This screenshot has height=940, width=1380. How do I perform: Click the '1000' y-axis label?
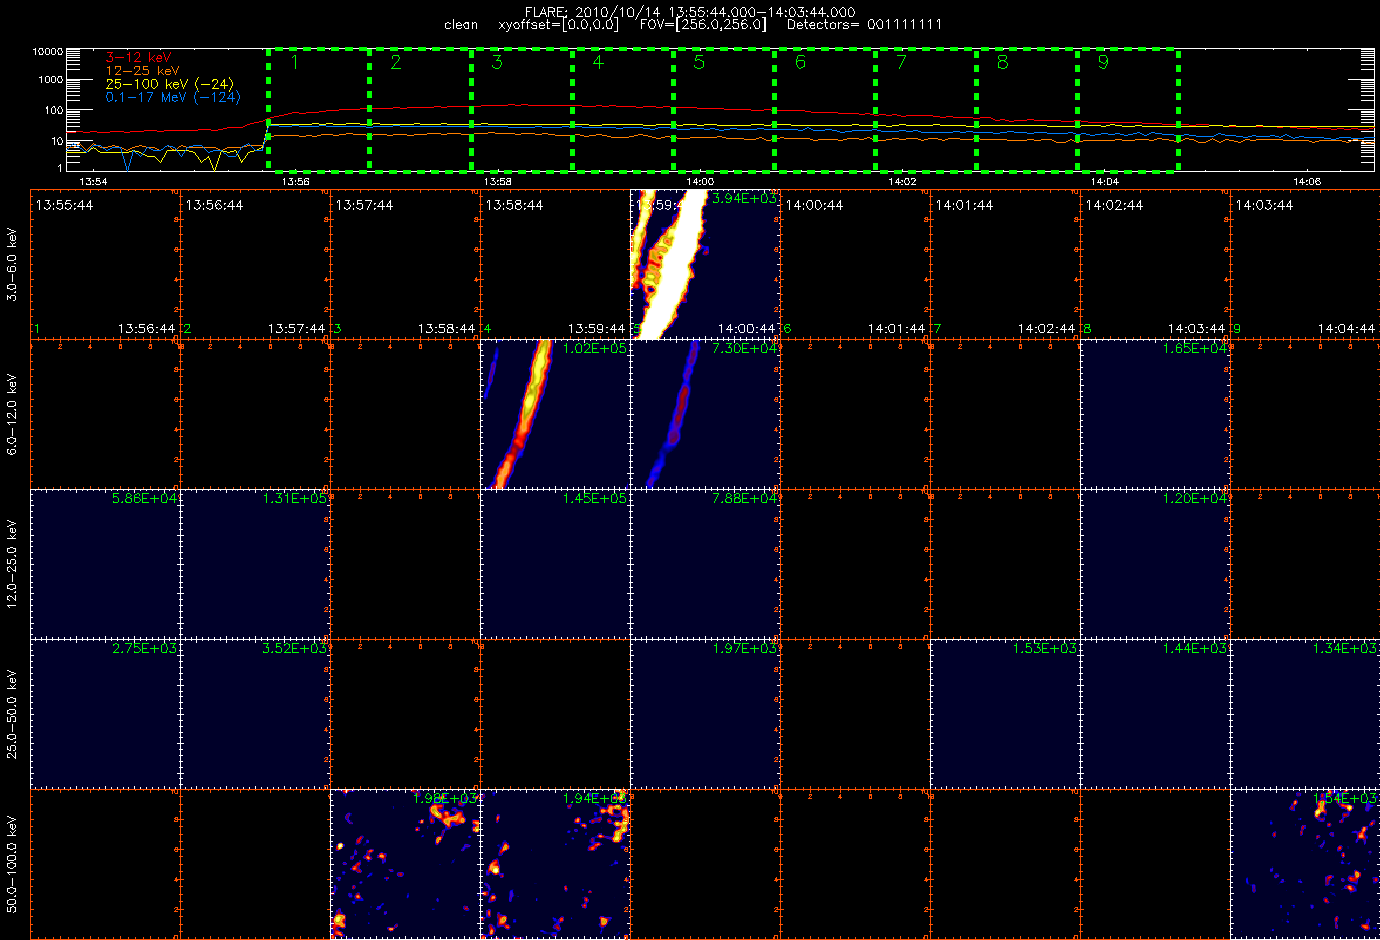51,80
